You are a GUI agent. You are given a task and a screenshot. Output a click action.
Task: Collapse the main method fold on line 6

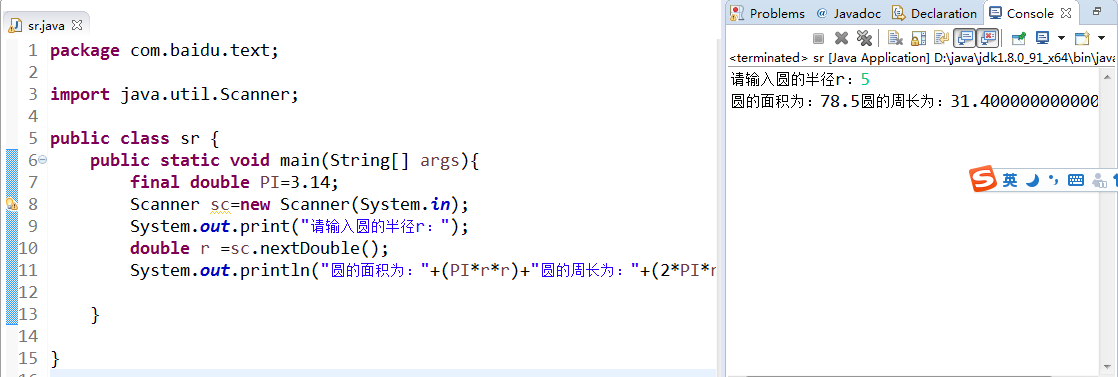click(43, 160)
